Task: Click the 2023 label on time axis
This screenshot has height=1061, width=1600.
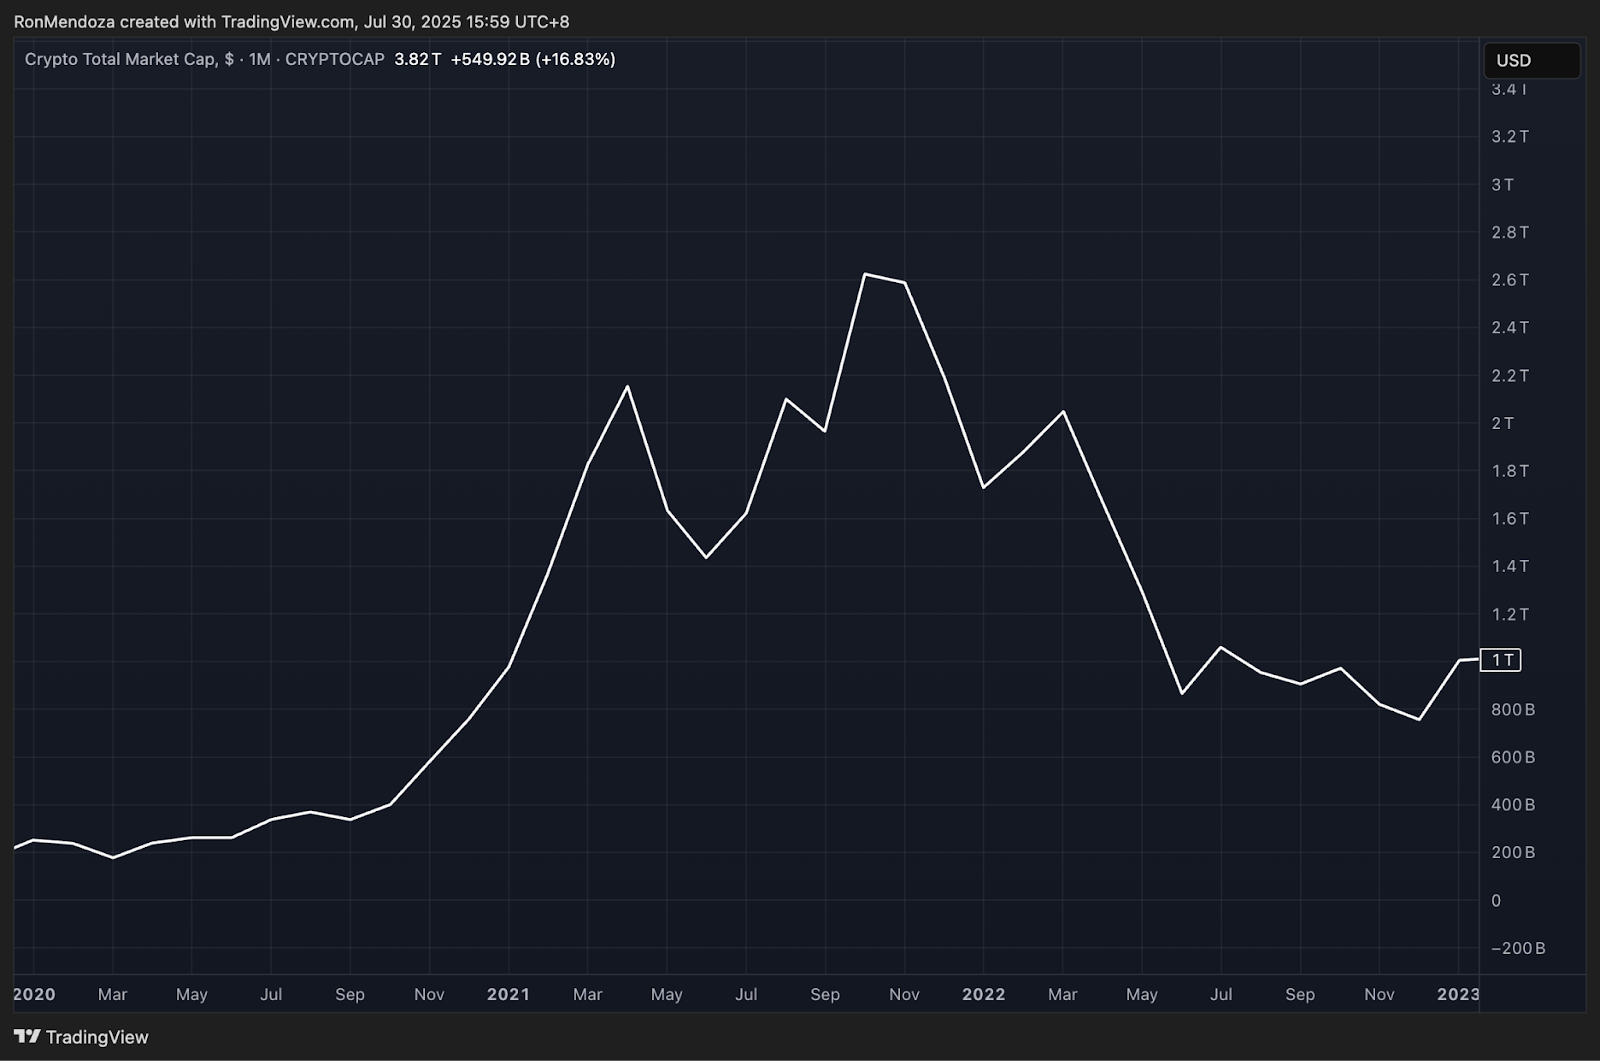Action: coord(1457,994)
